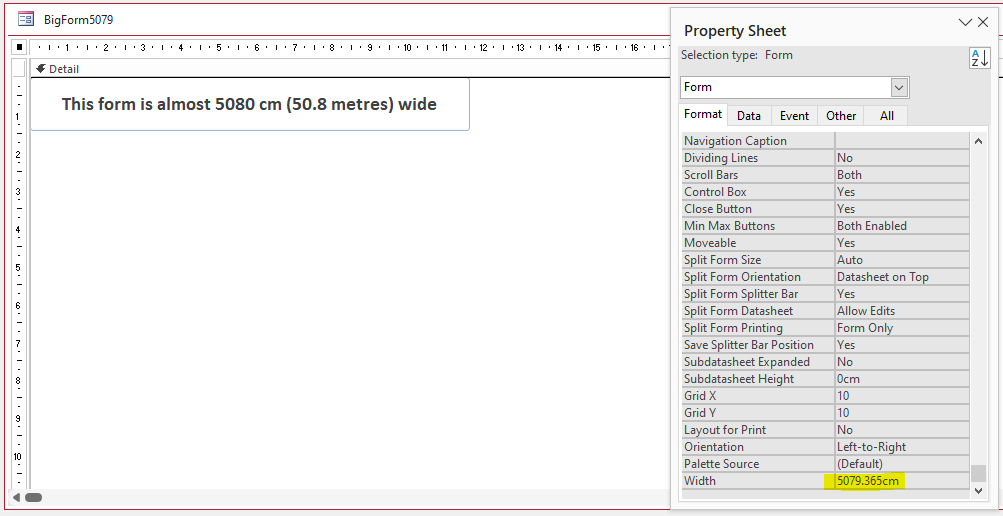Image resolution: width=1003 pixels, height=516 pixels.
Task: Click the vertical ruler at mark 5
Action: [19, 268]
